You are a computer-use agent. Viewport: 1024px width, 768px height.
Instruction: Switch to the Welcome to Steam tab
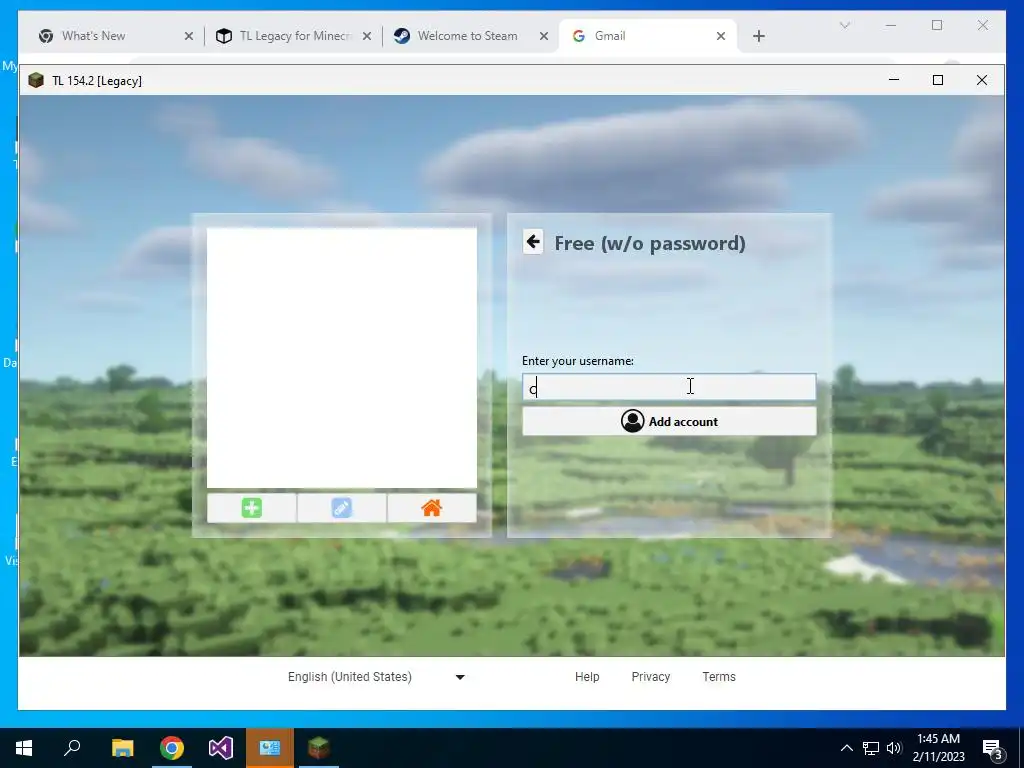click(x=467, y=36)
